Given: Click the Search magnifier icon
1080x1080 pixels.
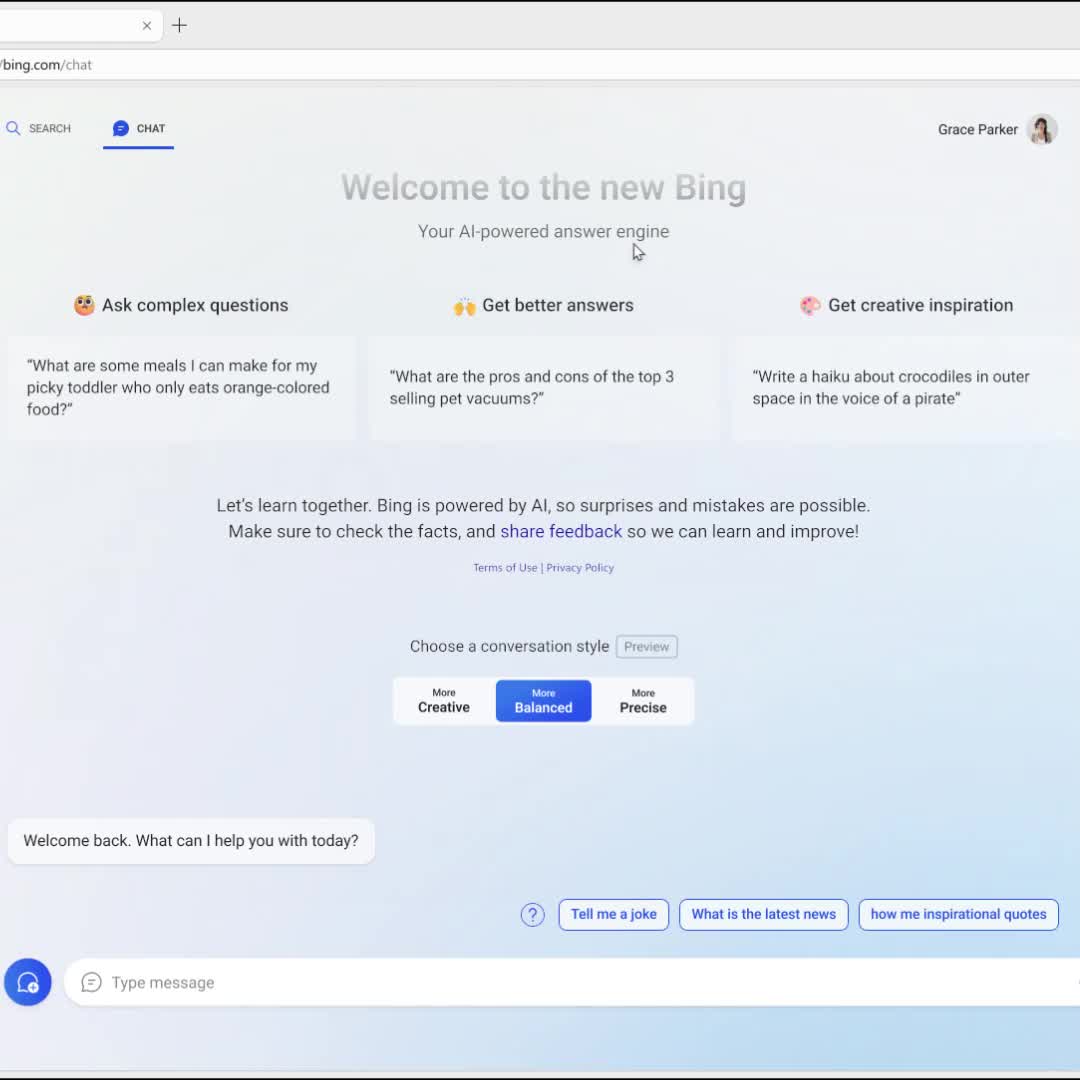Looking at the screenshot, I should coord(13,128).
